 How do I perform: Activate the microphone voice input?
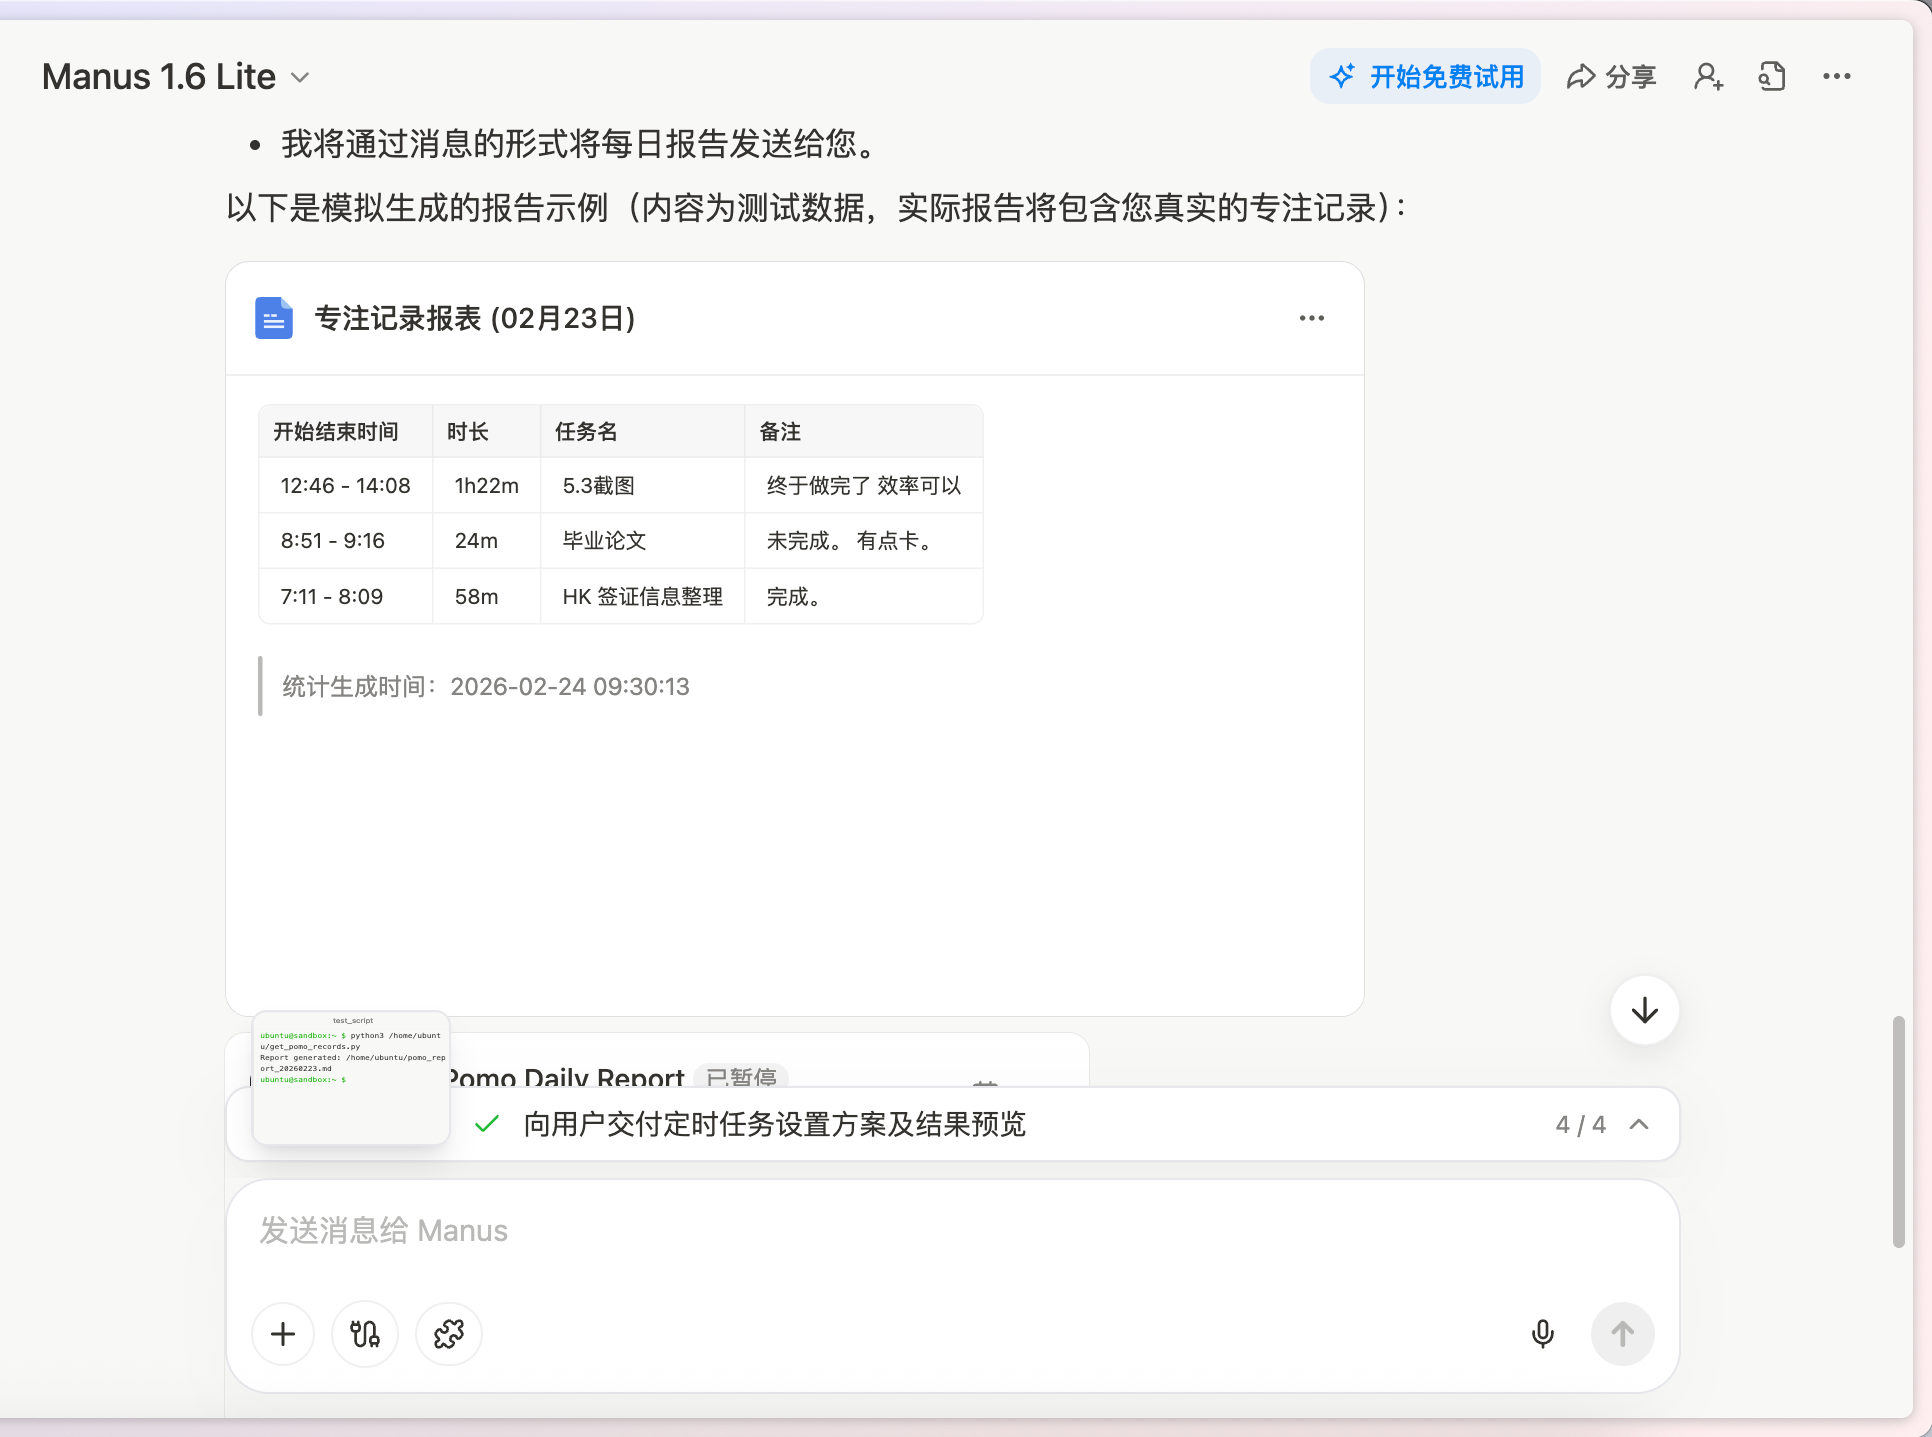point(1542,1334)
